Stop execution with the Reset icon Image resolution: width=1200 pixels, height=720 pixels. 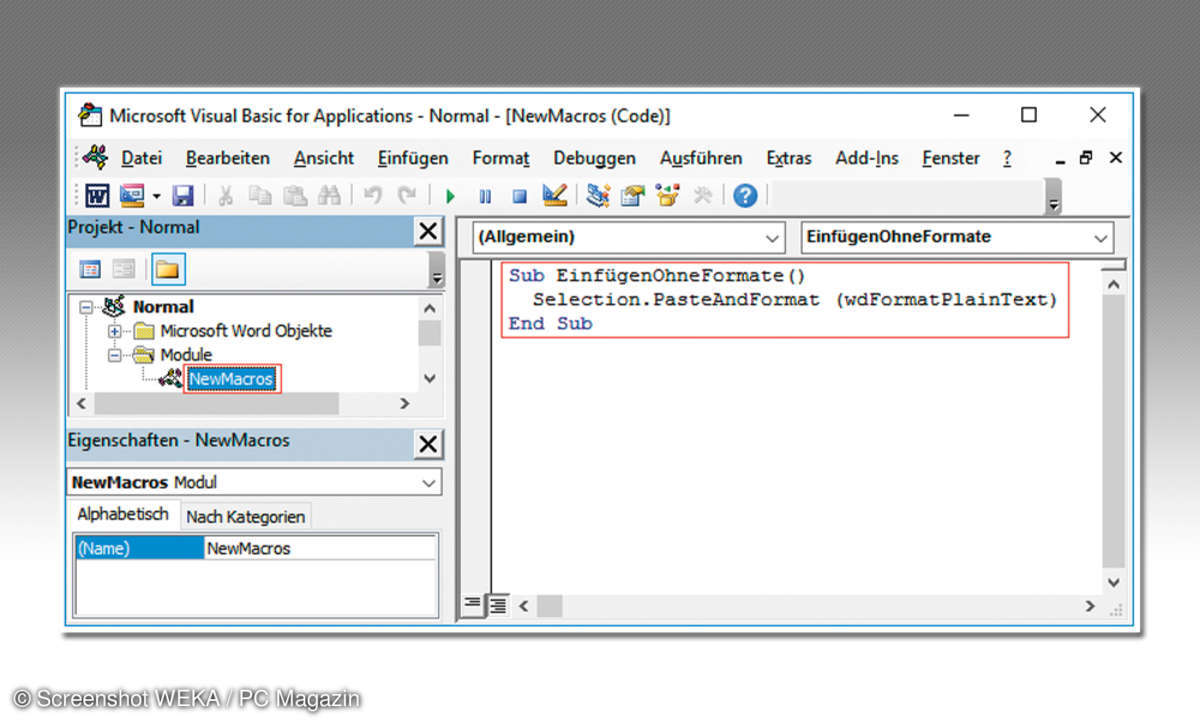point(519,196)
